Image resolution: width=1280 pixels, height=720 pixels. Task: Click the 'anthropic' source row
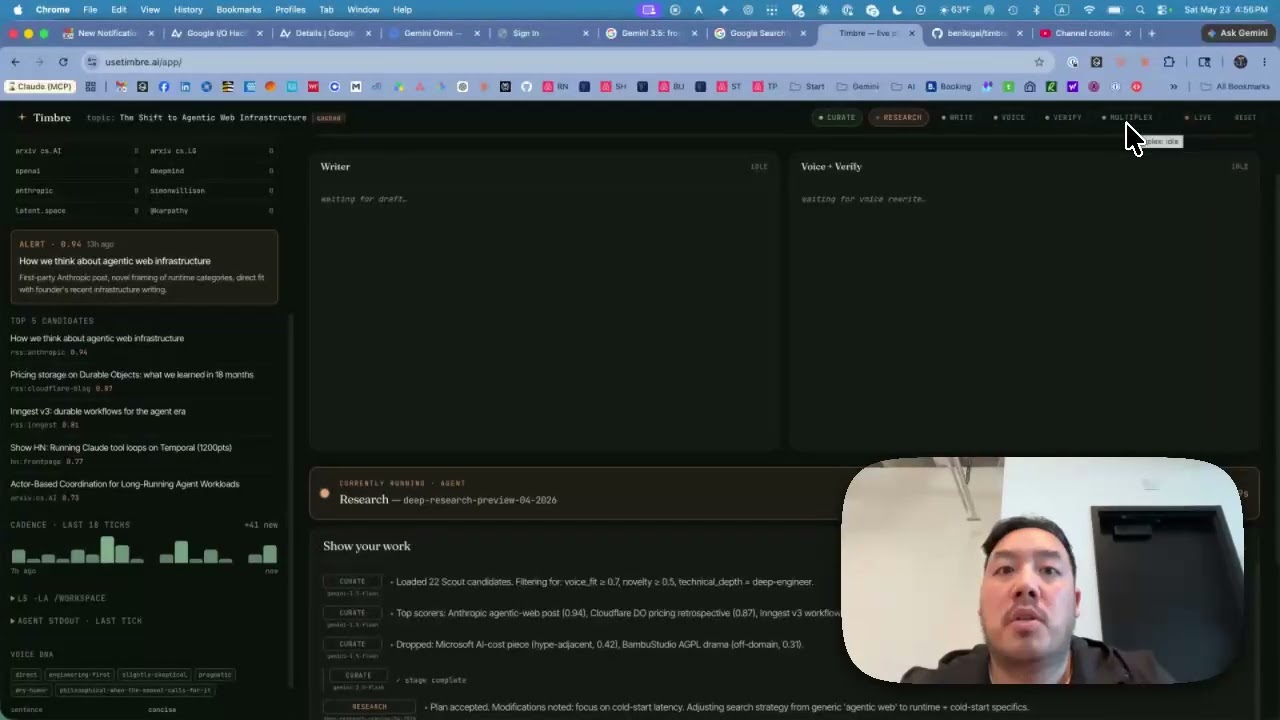pos(76,191)
